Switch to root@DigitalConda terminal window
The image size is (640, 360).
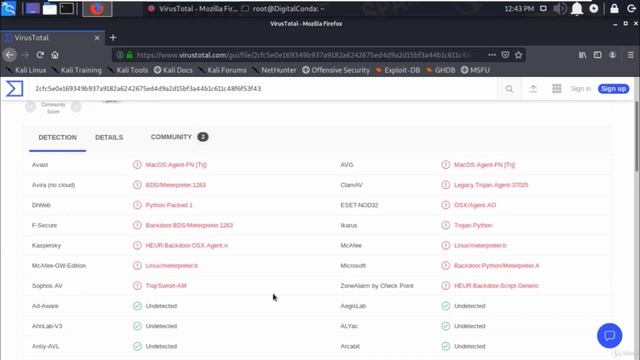[x=283, y=9]
